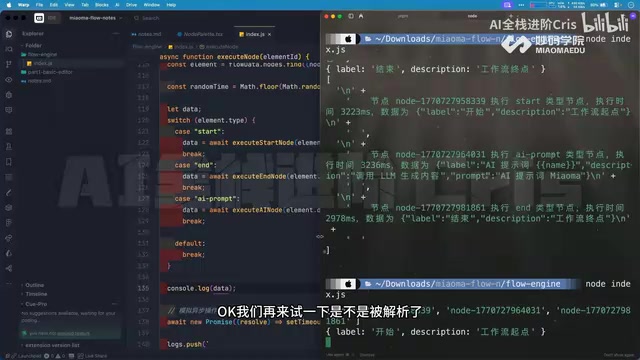Click the eye icon in the activity bar
The width and height of the screenshot is (640, 360).
point(9,80)
